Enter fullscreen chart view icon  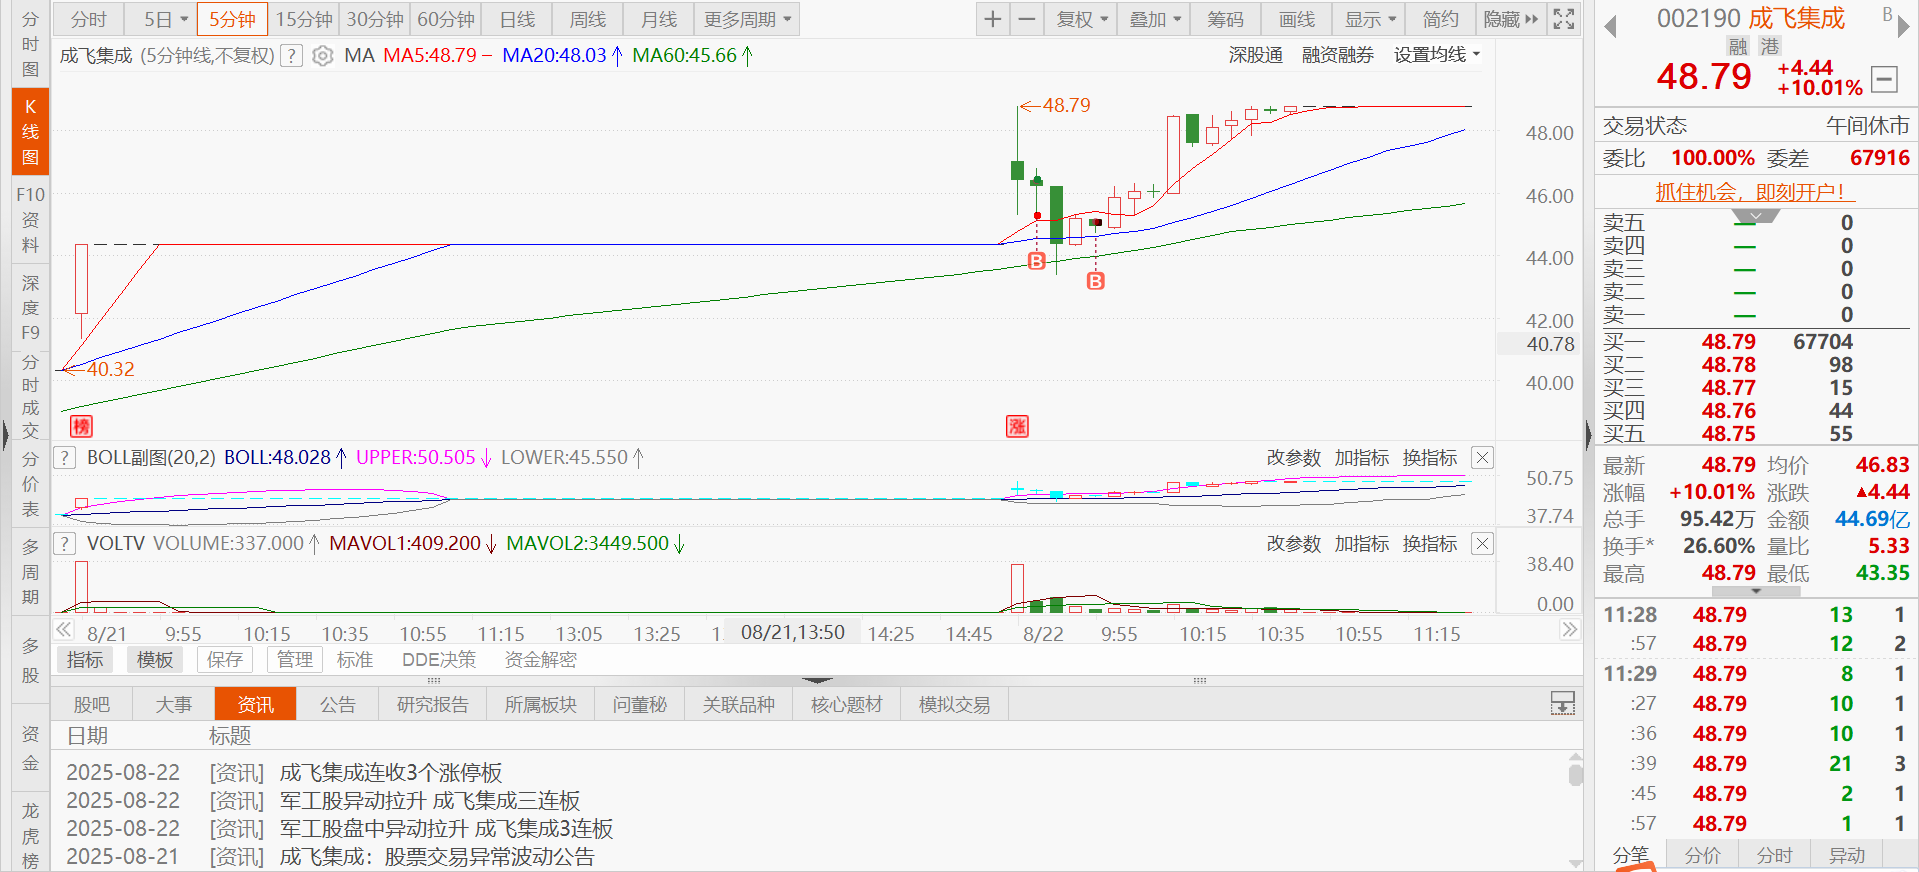[1564, 19]
